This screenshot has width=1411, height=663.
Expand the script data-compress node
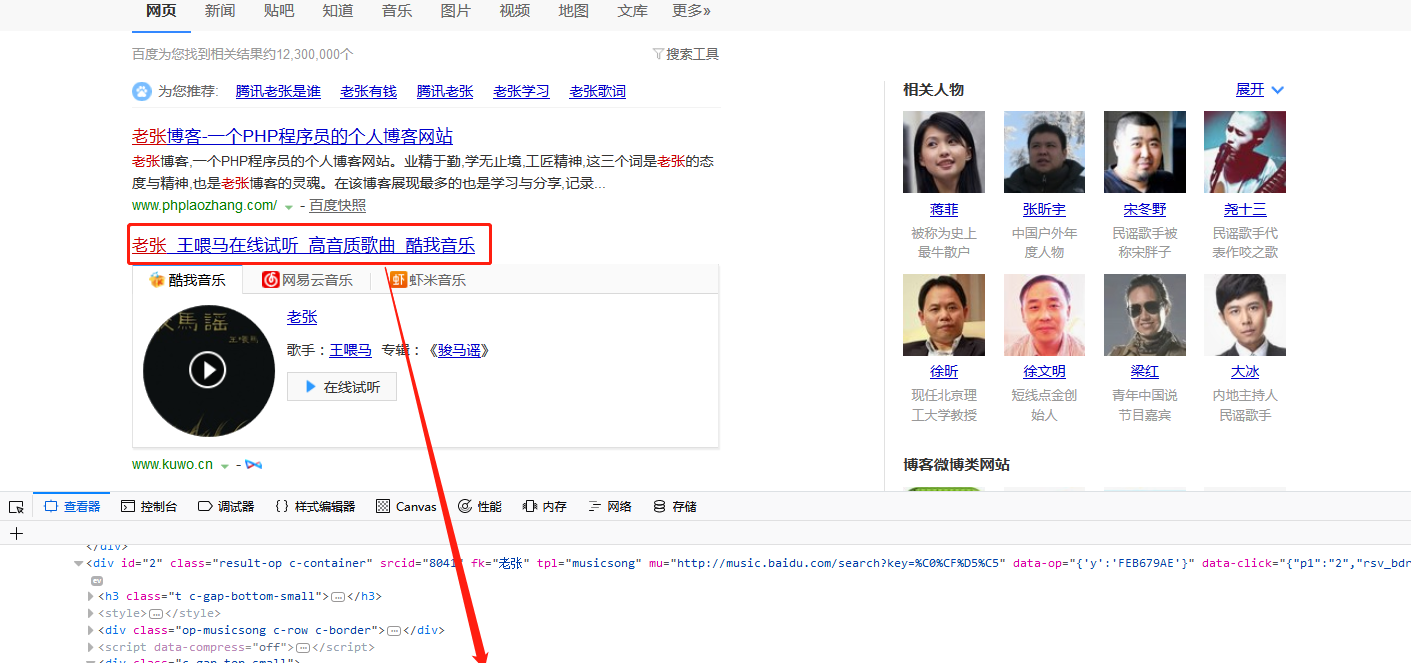coord(92,648)
